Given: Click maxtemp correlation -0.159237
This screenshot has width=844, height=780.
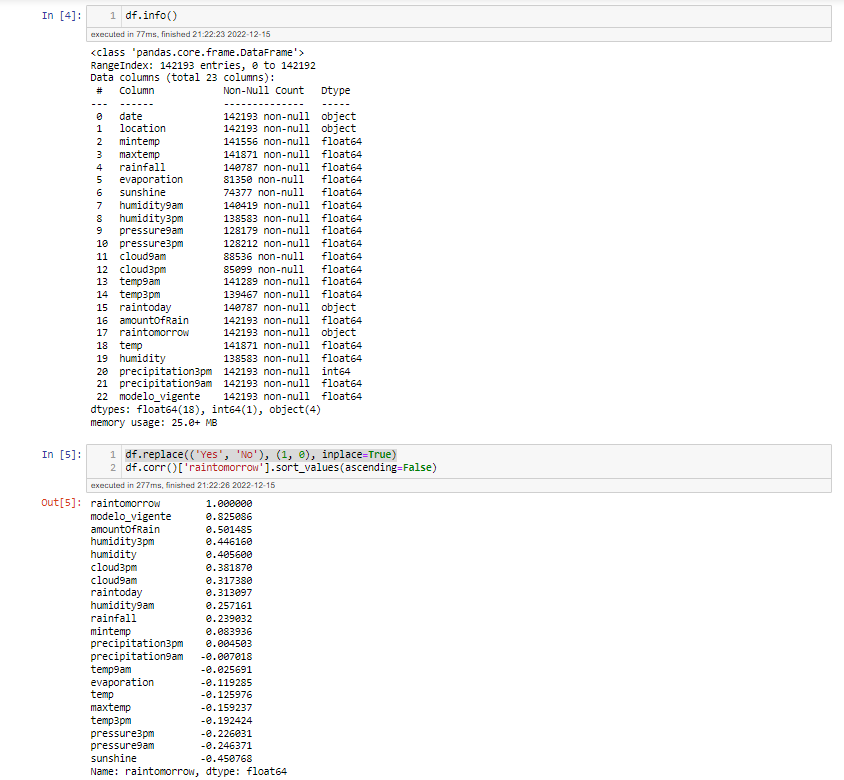Looking at the screenshot, I should 227,708.
